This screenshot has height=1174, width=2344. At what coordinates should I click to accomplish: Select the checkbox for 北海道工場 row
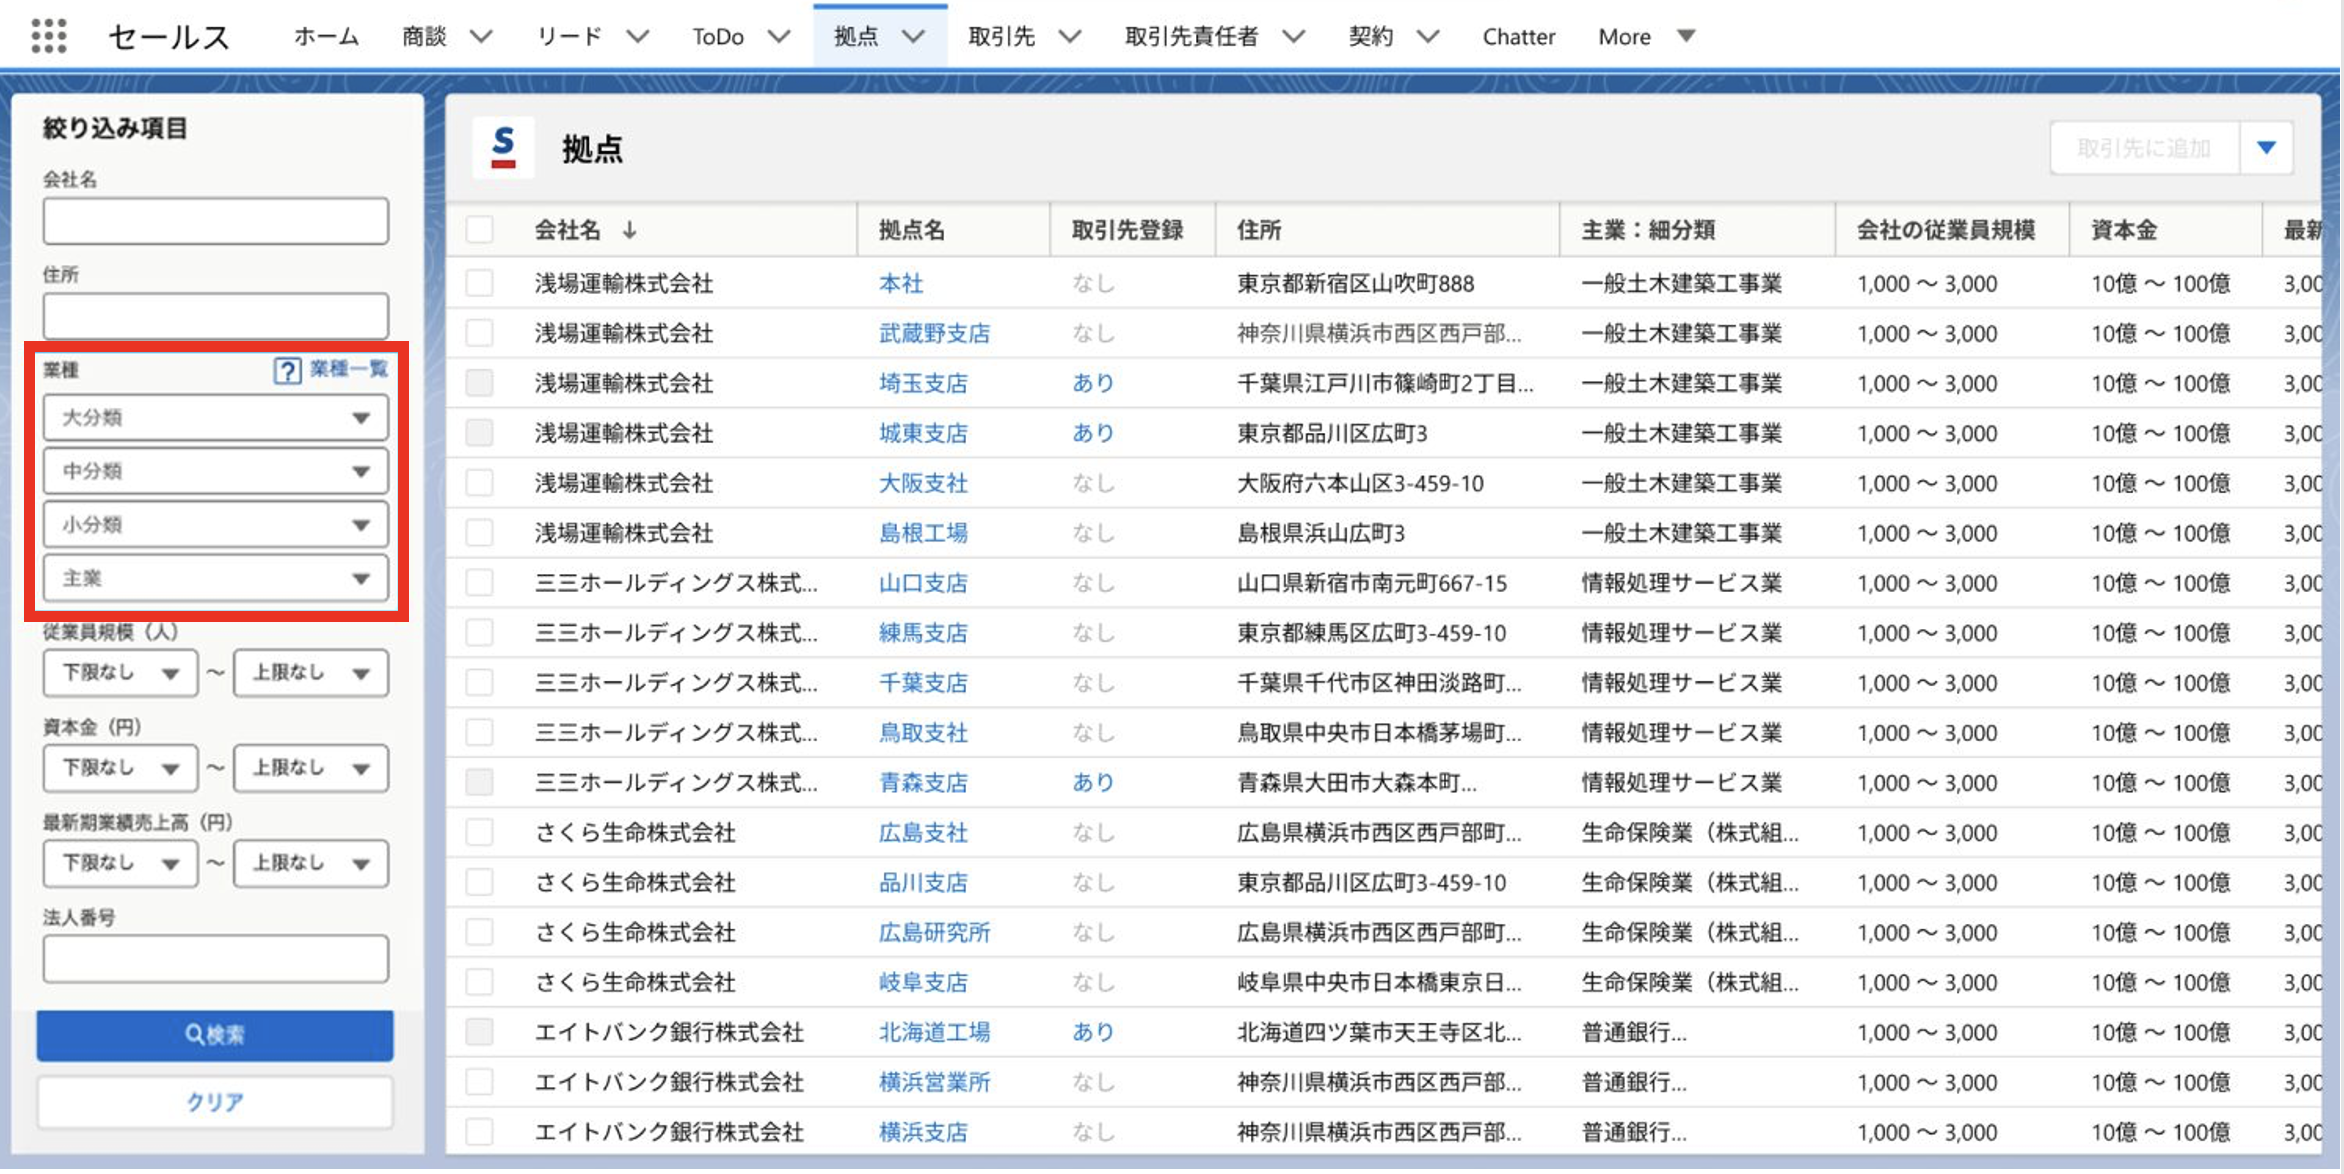[480, 1032]
